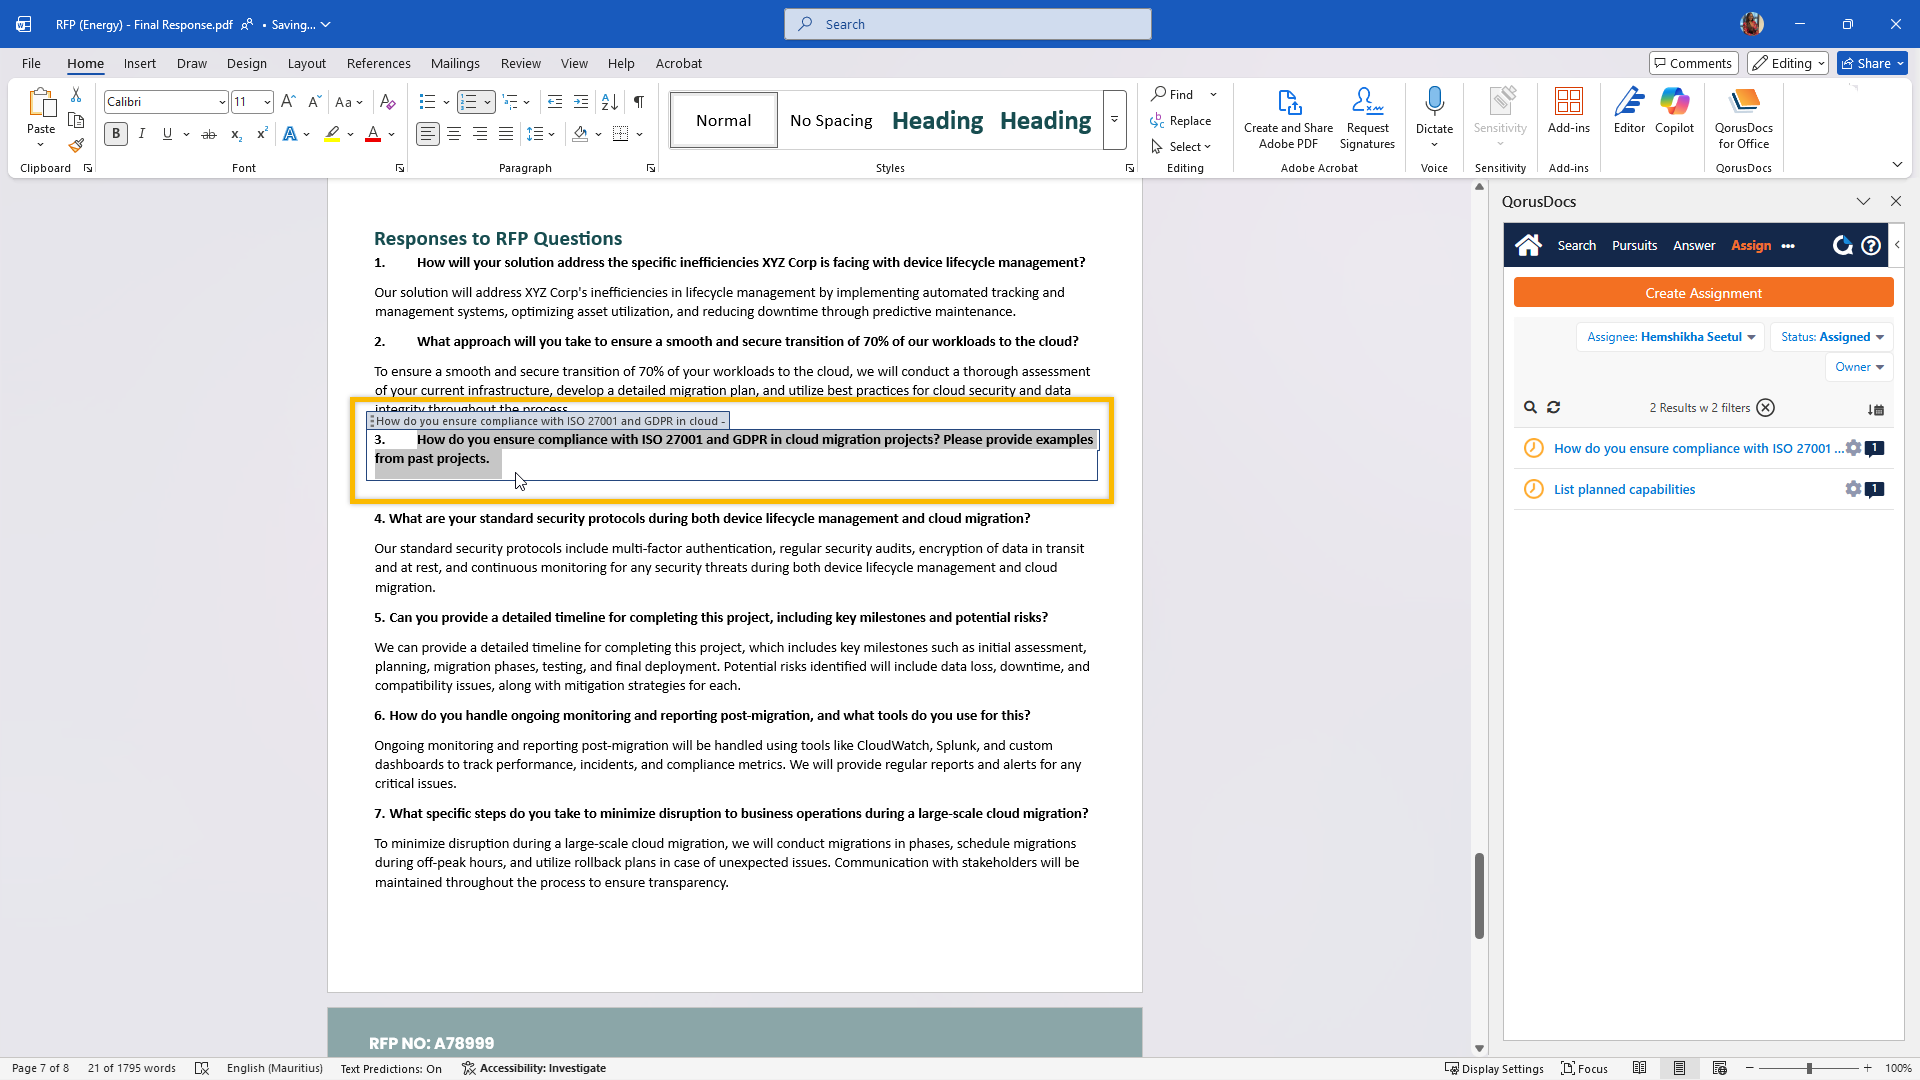The height and width of the screenshot is (1080, 1920).
Task: Open the font size dropdown
Action: click(x=267, y=102)
